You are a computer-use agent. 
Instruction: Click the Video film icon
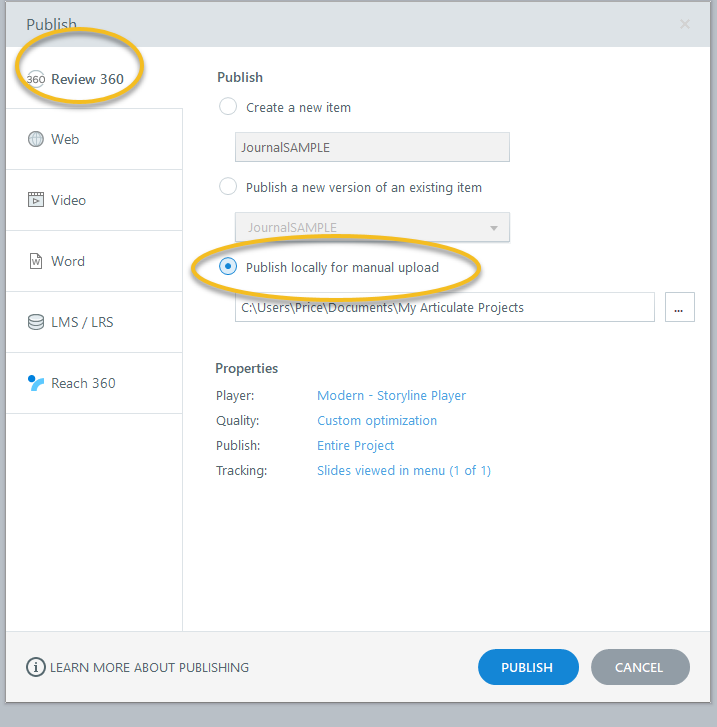(x=36, y=200)
